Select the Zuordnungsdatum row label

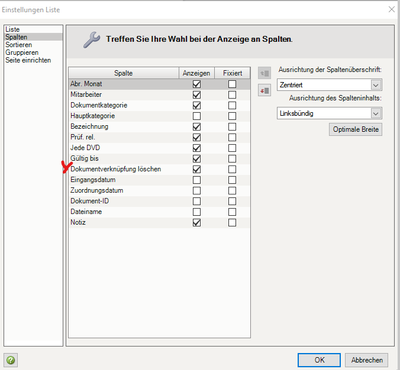pyautogui.click(x=97, y=191)
